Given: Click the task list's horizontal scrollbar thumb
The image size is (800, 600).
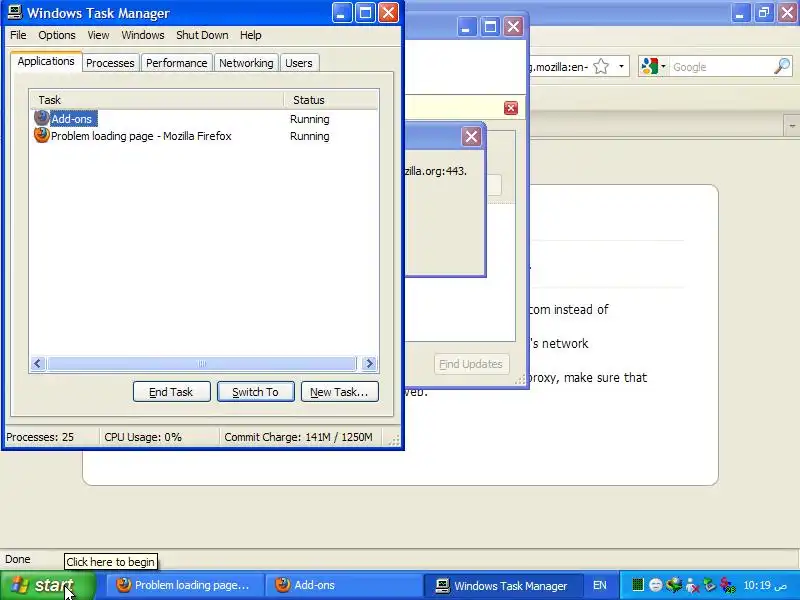Looking at the screenshot, I should (x=202, y=363).
